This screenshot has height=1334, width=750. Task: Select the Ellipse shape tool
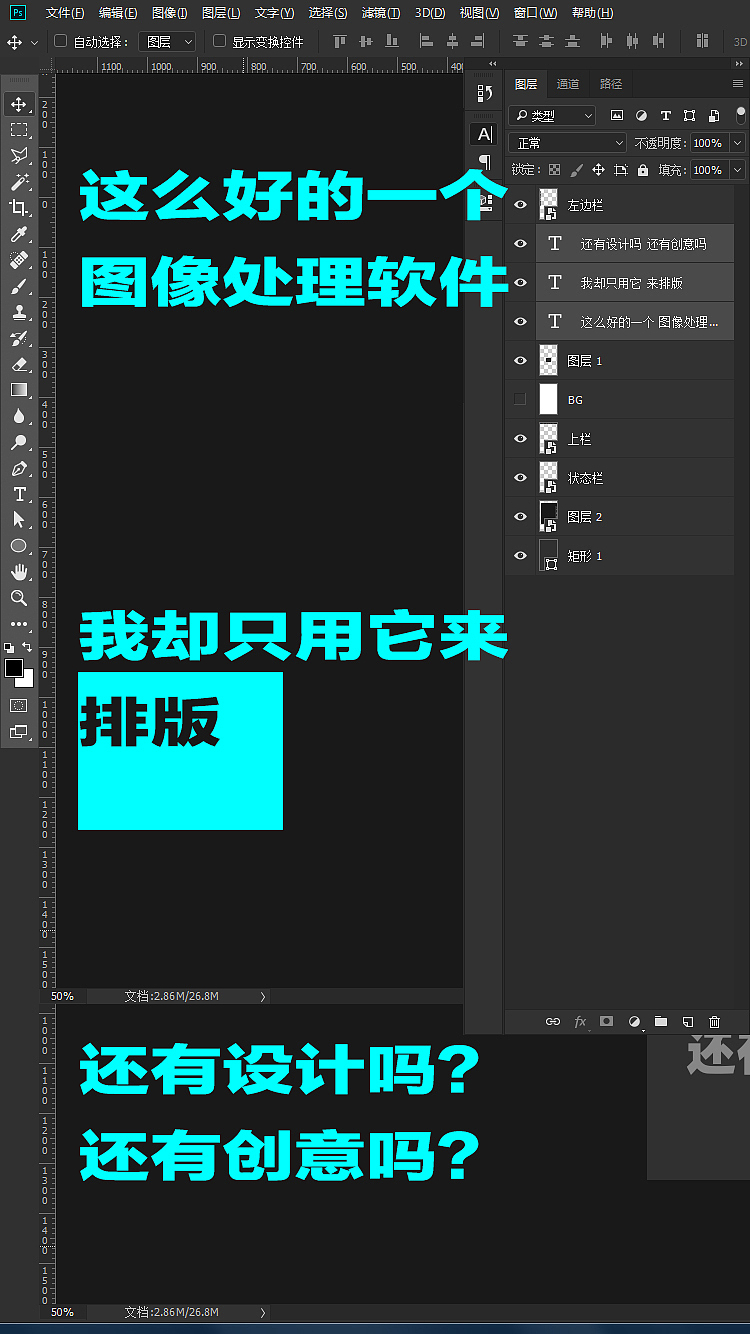(x=19, y=546)
